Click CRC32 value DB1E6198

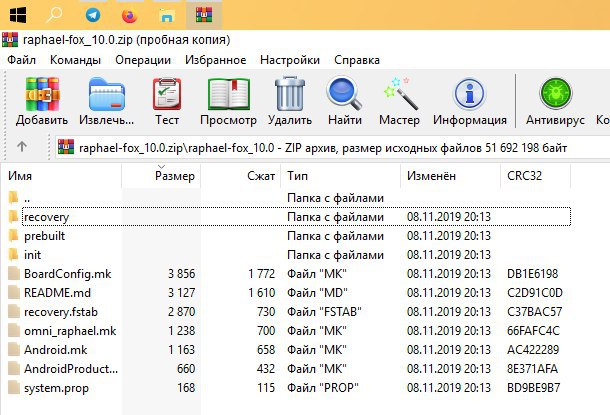(x=533, y=274)
